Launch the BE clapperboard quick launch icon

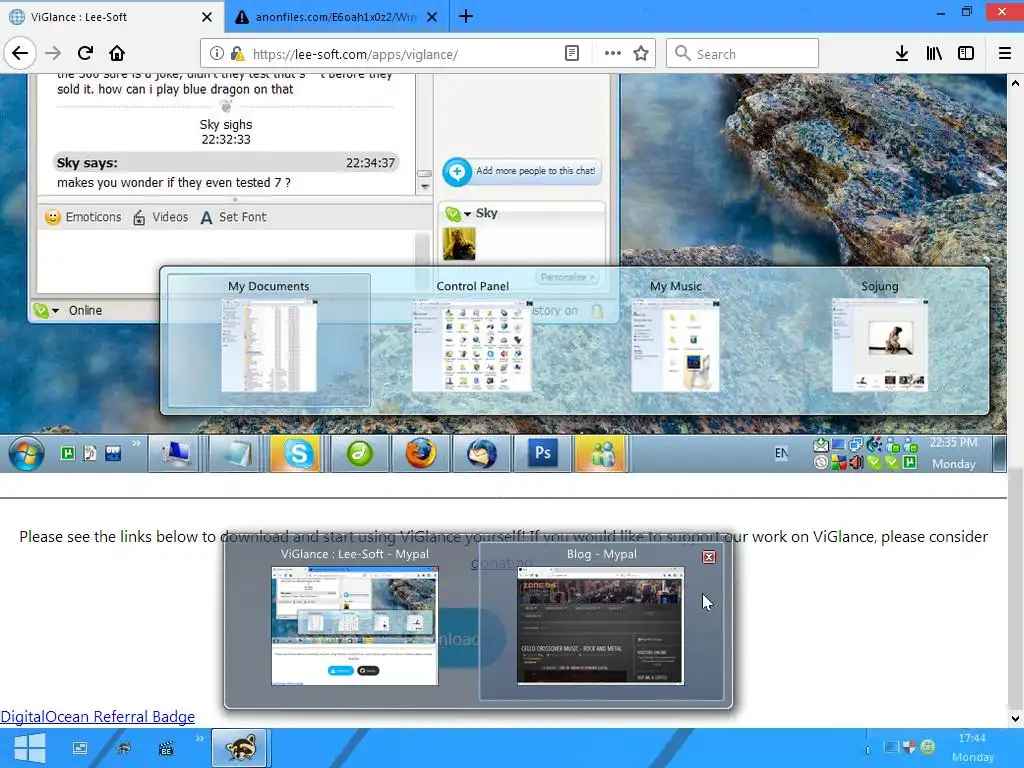tap(166, 748)
